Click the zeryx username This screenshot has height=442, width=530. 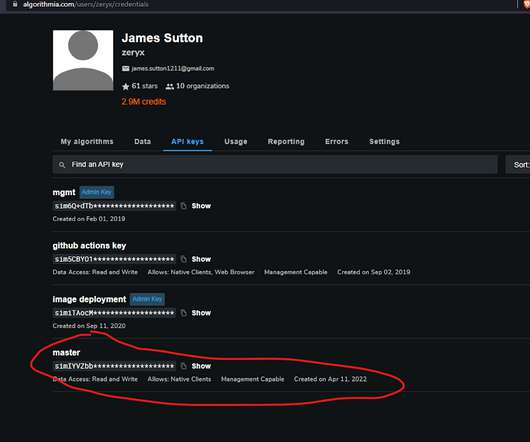(133, 53)
